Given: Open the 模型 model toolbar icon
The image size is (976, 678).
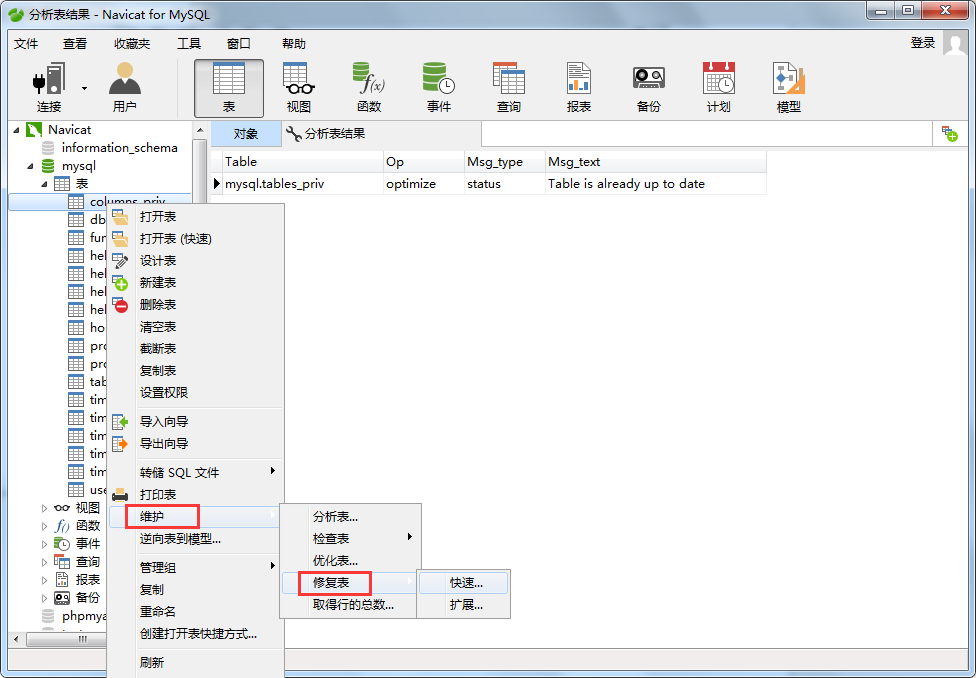Looking at the screenshot, I should [x=789, y=87].
